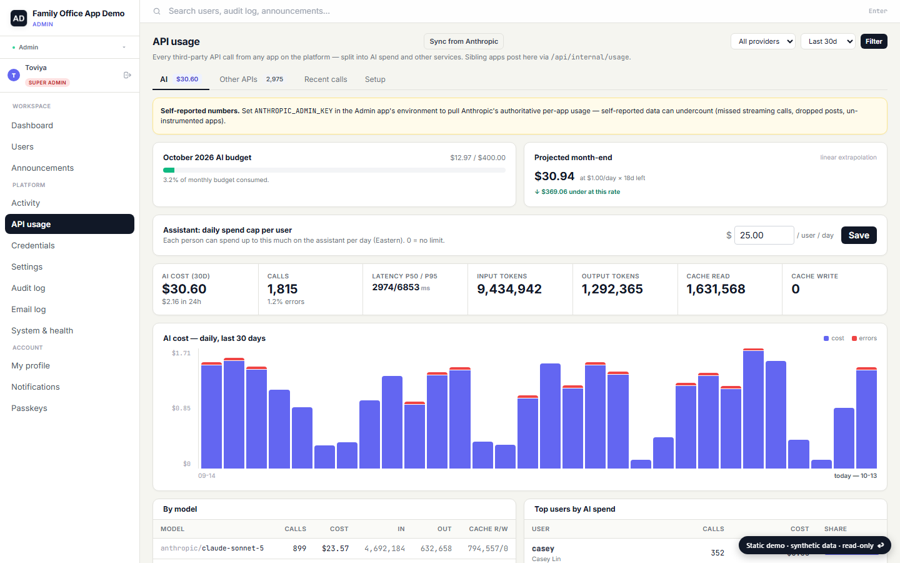Go to Dashboard in sidebar

point(69,125)
